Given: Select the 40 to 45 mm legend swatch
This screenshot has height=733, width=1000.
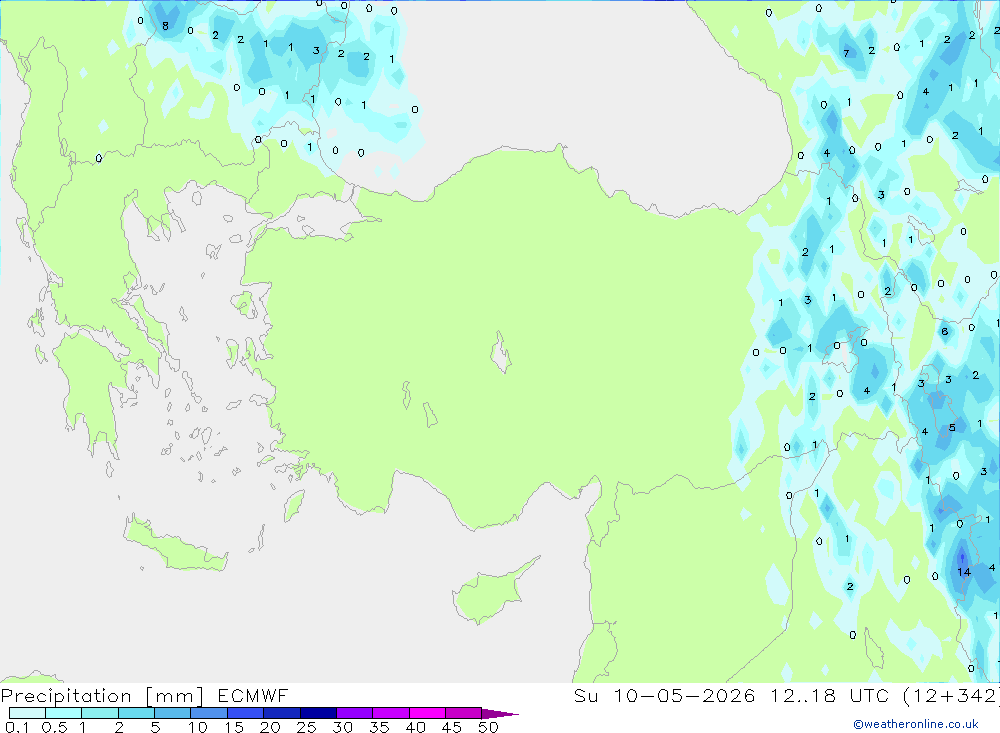Looking at the screenshot, I should (x=427, y=713).
